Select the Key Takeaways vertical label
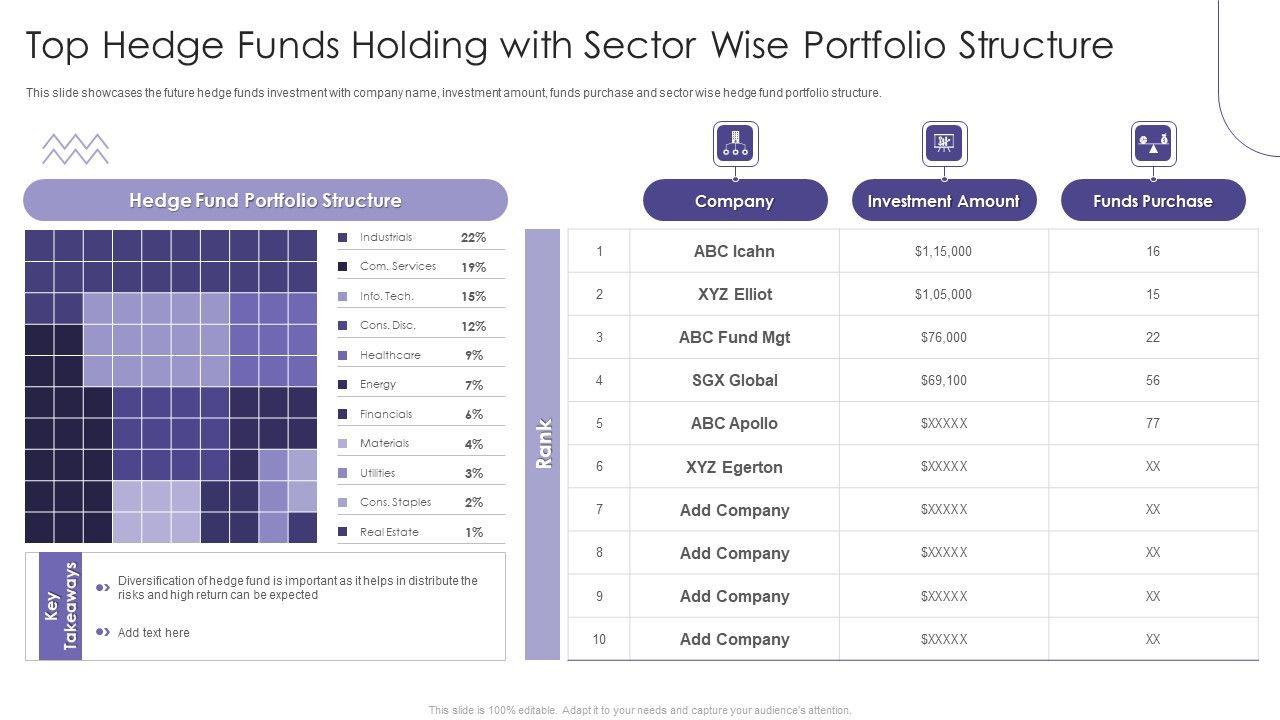Viewport: 1280px width, 720px height. (x=60, y=606)
